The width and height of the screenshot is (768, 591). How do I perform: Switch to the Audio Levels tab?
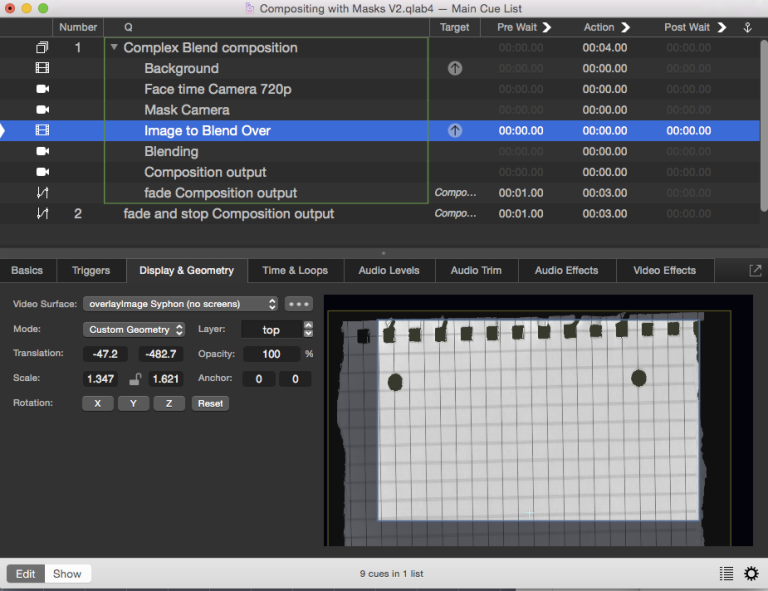[389, 270]
